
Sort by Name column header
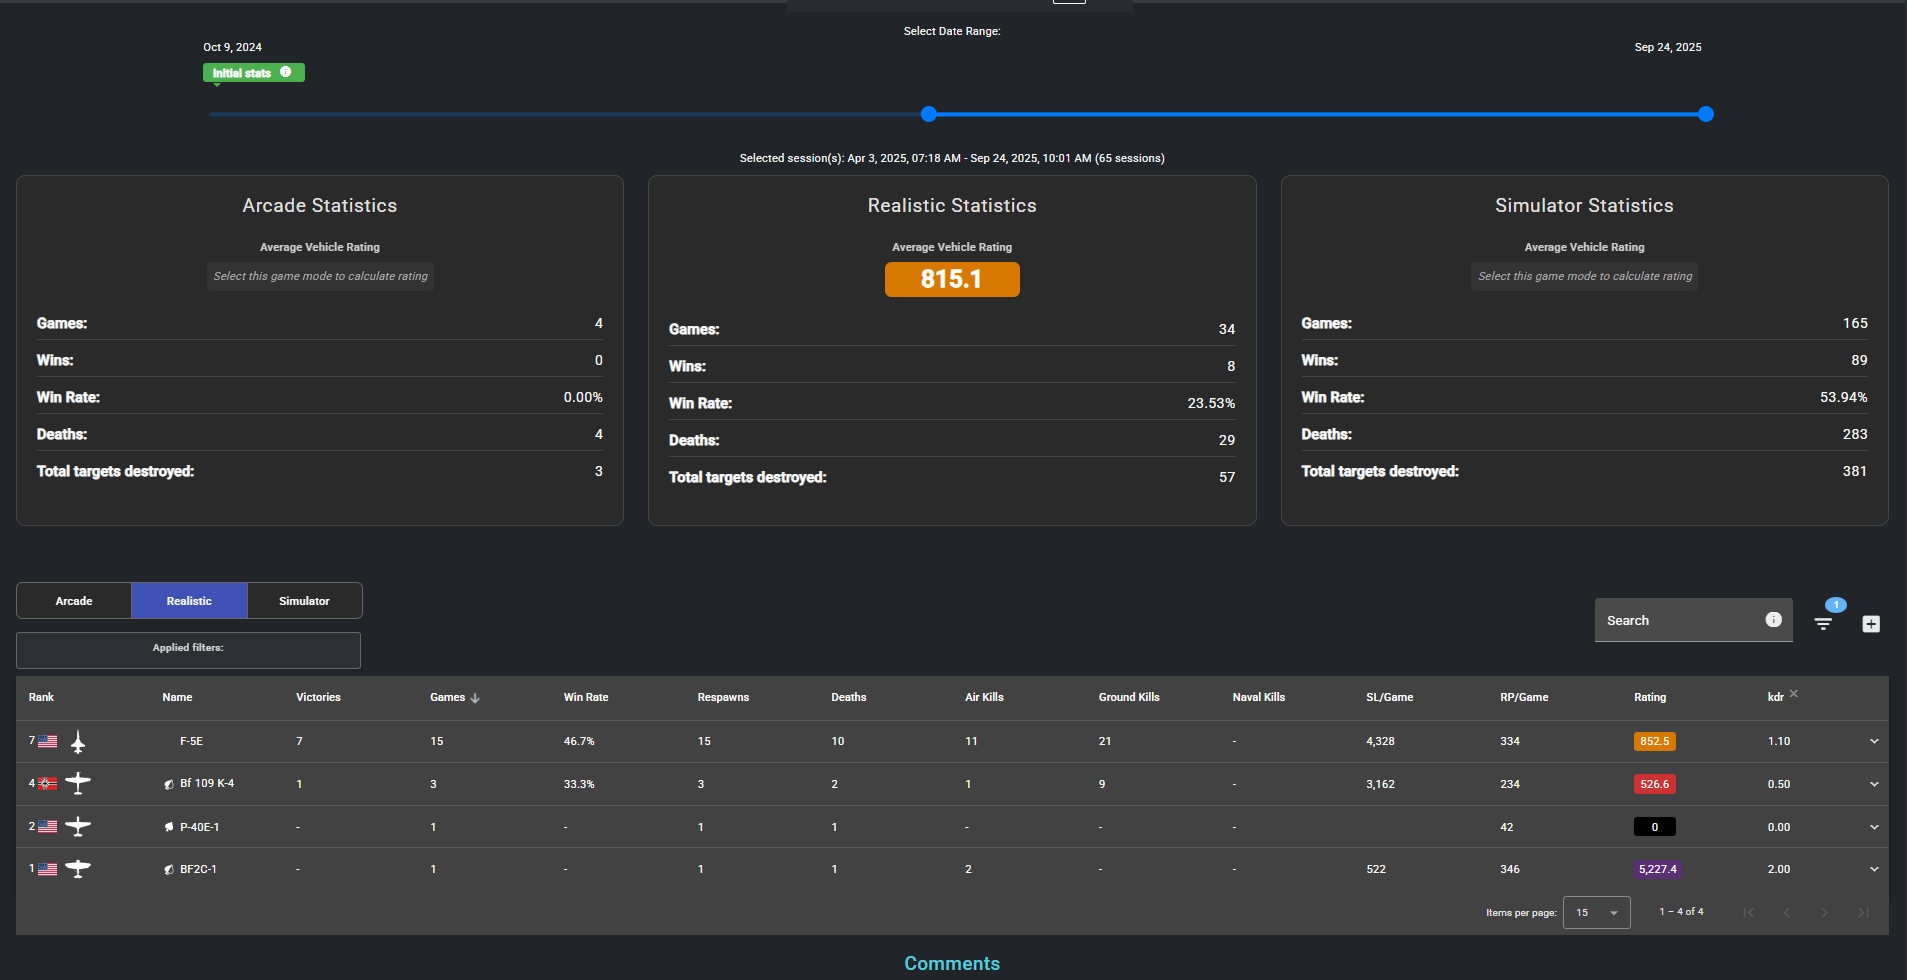pos(177,697)
